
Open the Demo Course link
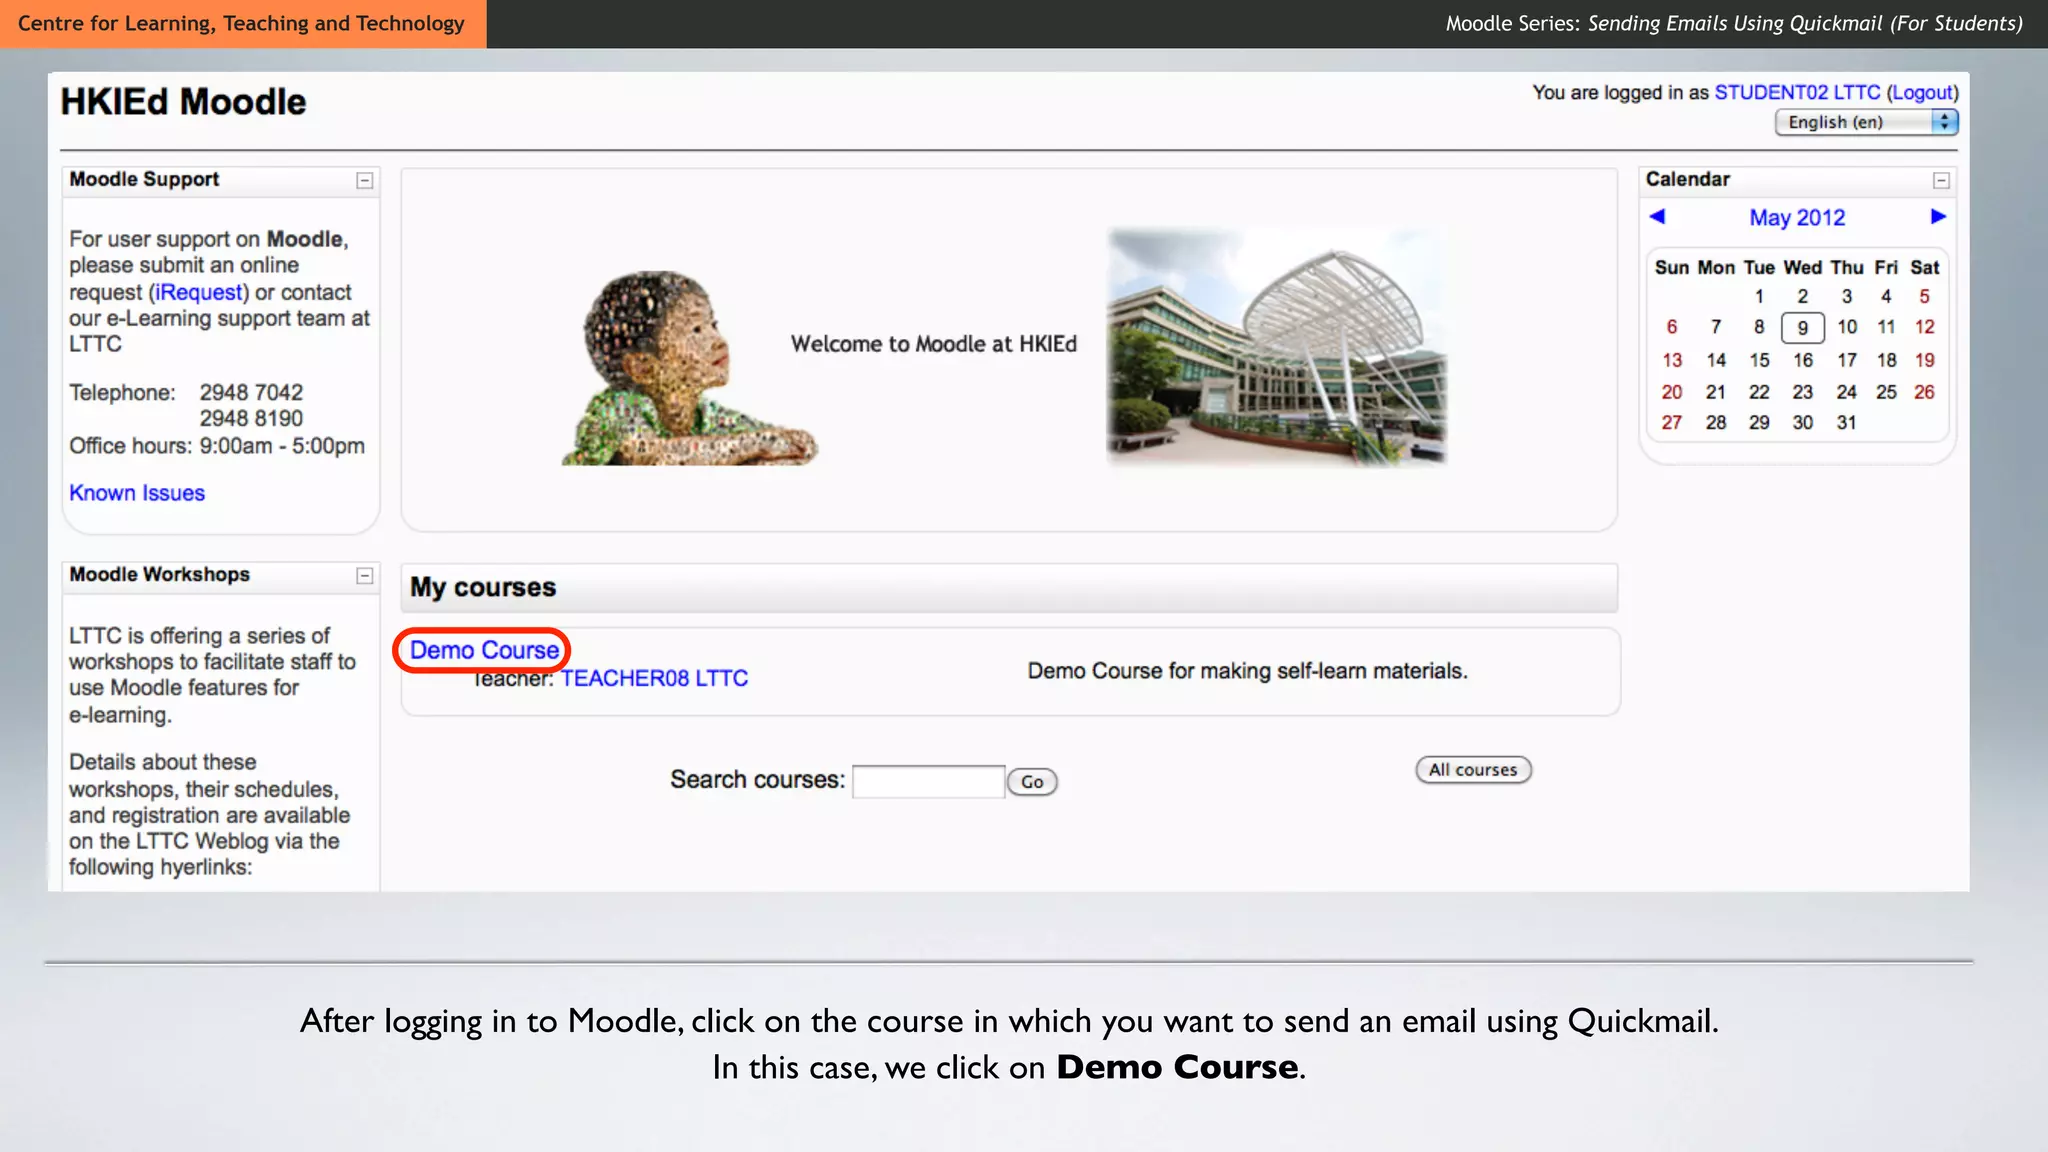coord(484,650)
